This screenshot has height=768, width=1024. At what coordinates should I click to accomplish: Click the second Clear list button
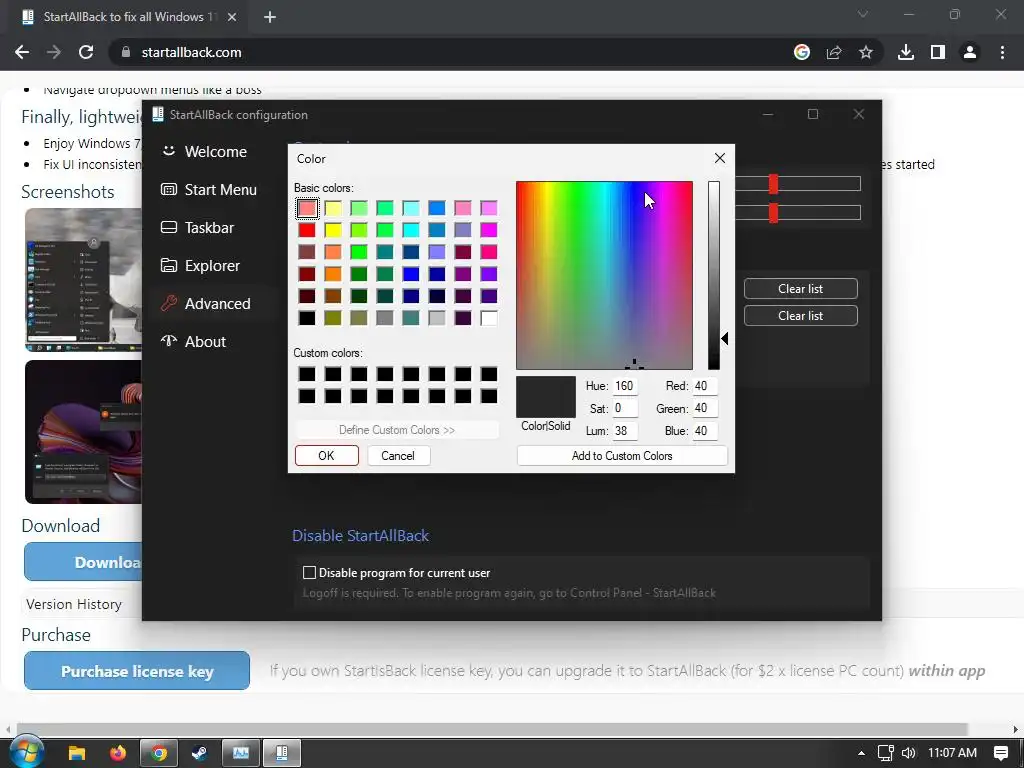click(801, 315)
